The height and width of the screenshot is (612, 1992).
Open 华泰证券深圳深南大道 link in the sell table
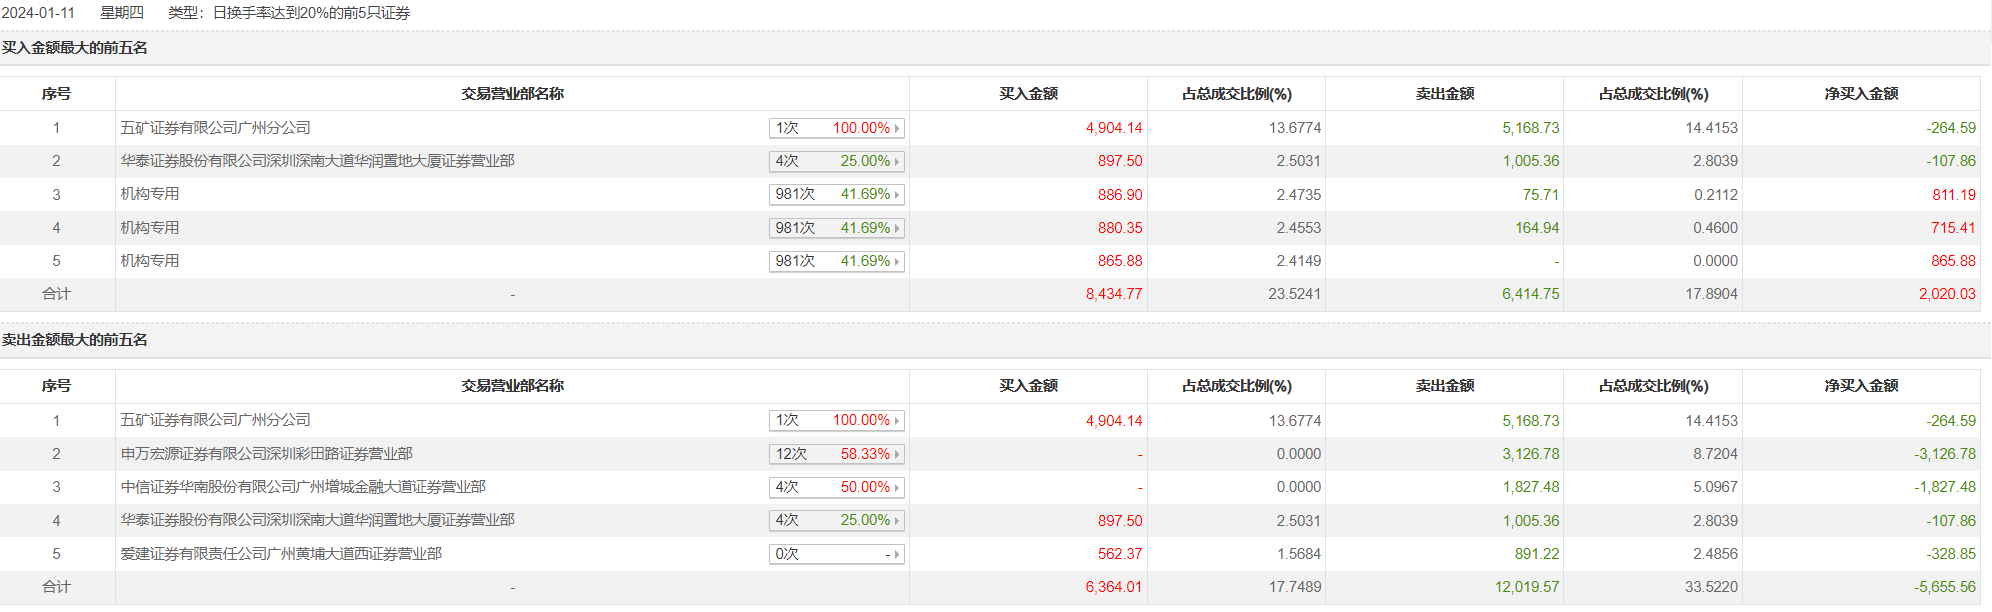[317, 520]
